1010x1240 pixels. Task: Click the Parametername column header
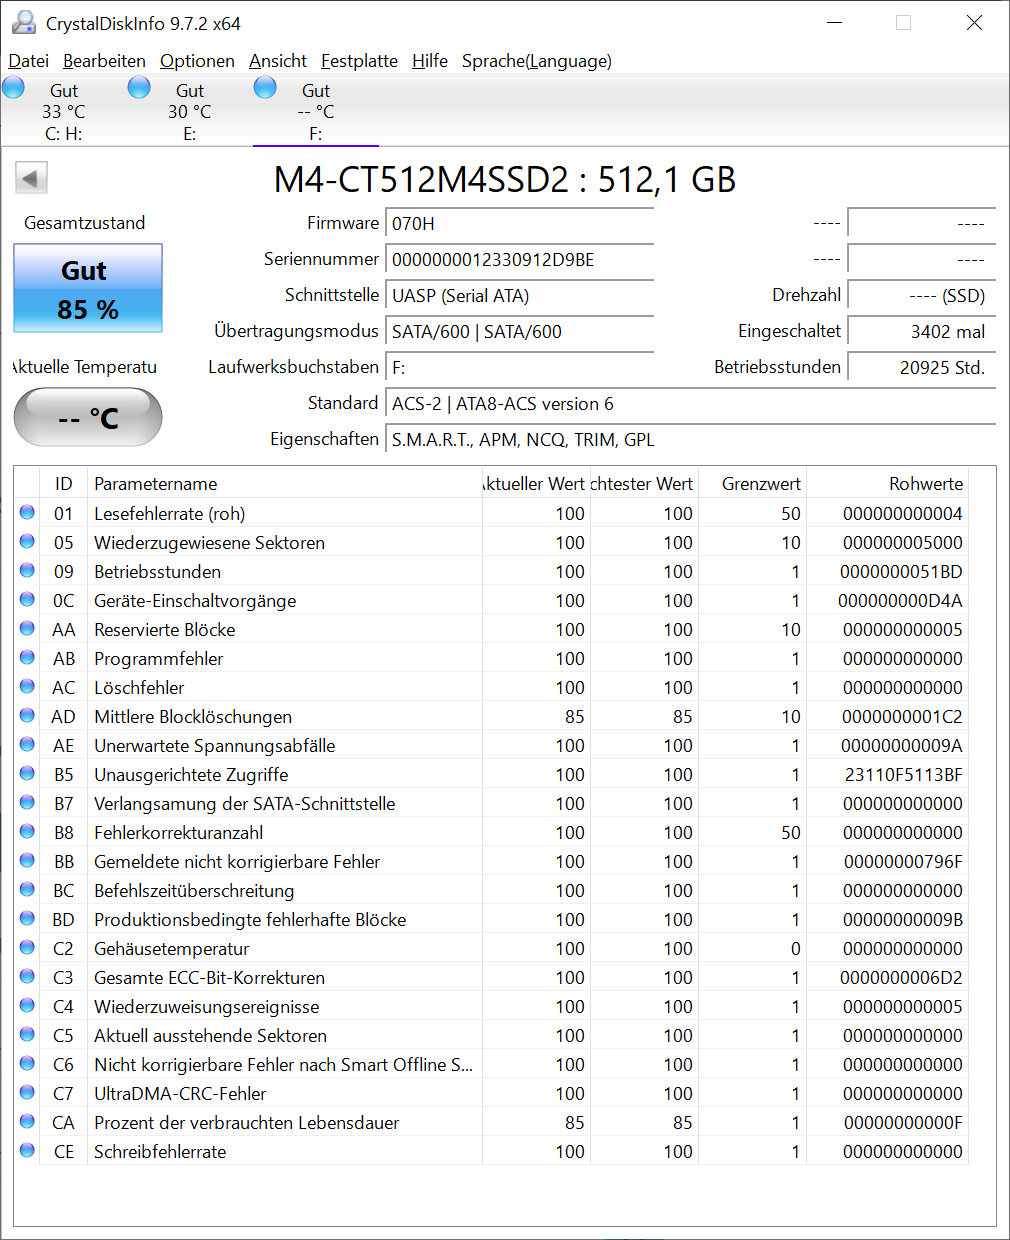tap(285, 483)
